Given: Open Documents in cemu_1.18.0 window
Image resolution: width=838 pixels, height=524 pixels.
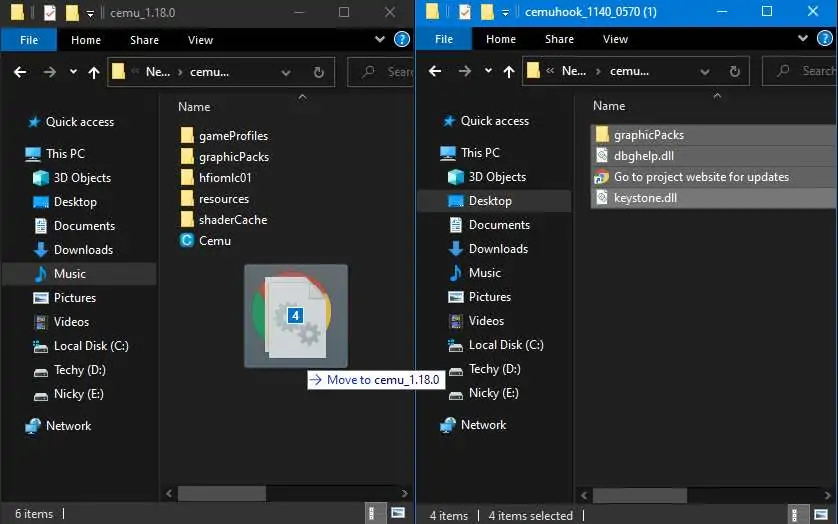Looking at the screenshot, I should coord(75,226).
